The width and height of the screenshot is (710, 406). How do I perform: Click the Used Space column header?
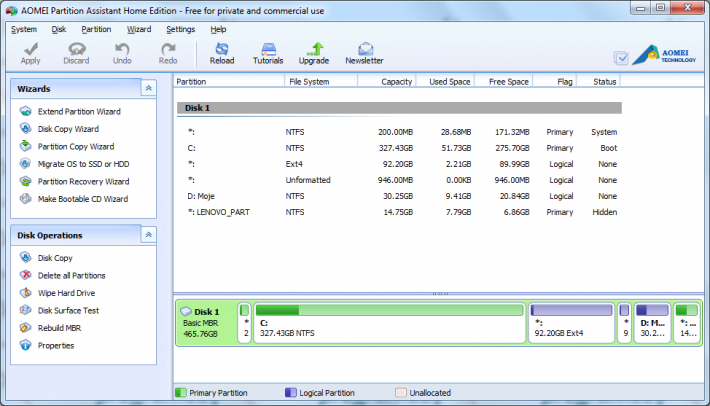[x=445, y=81]
